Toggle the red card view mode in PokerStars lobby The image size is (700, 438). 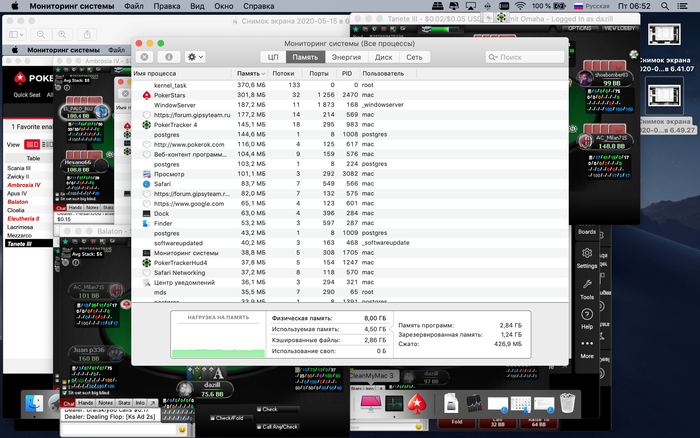click(32, 144)
